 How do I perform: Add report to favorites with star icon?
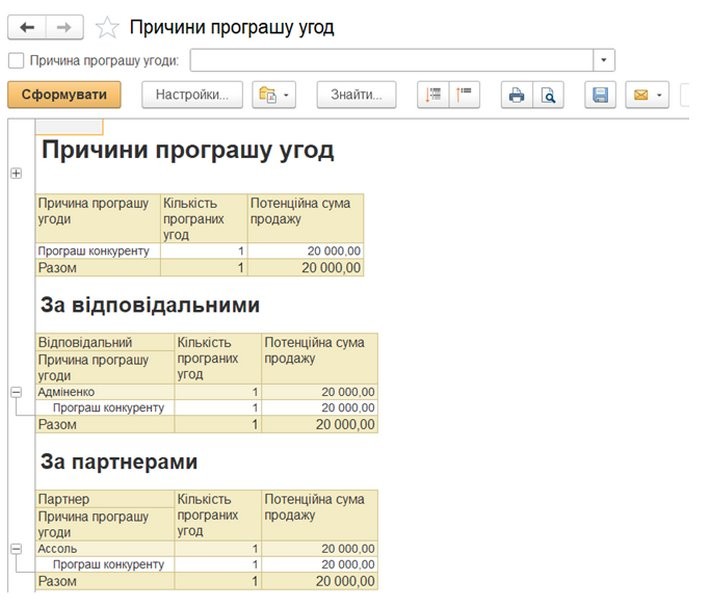(106, 27)
